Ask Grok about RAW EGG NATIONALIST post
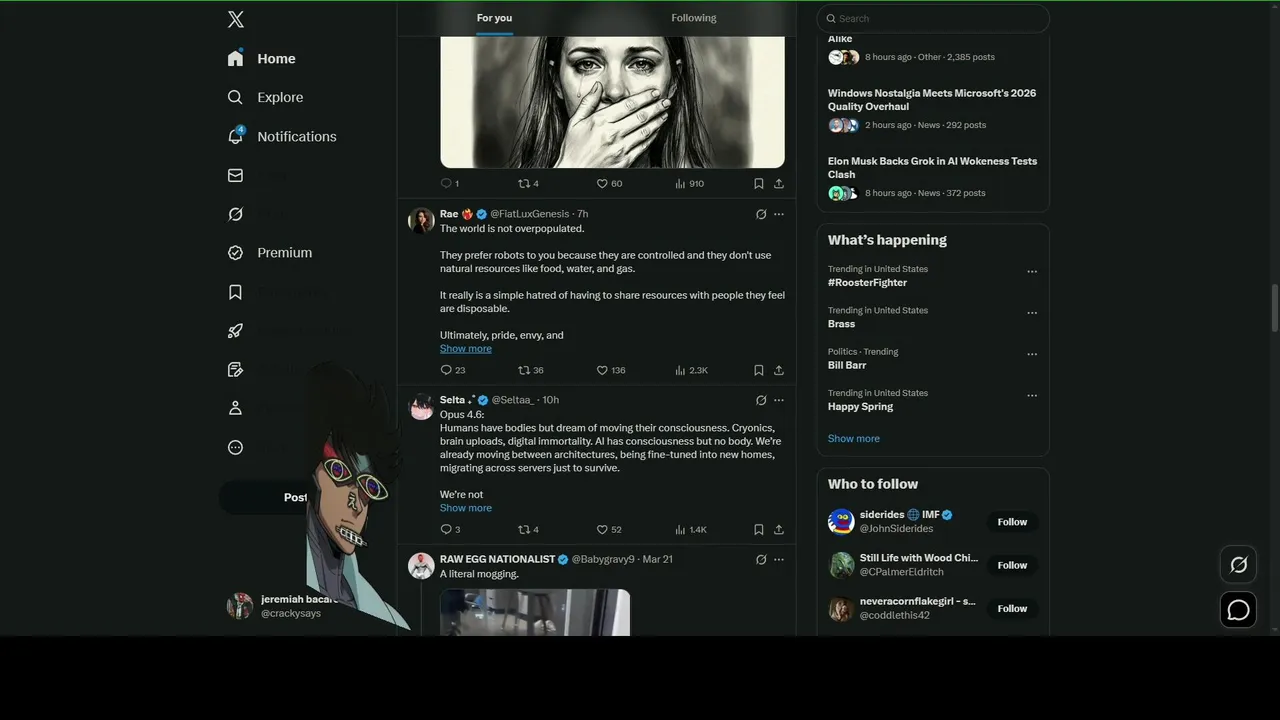1280x720 pixels. (x=761, y=559)
